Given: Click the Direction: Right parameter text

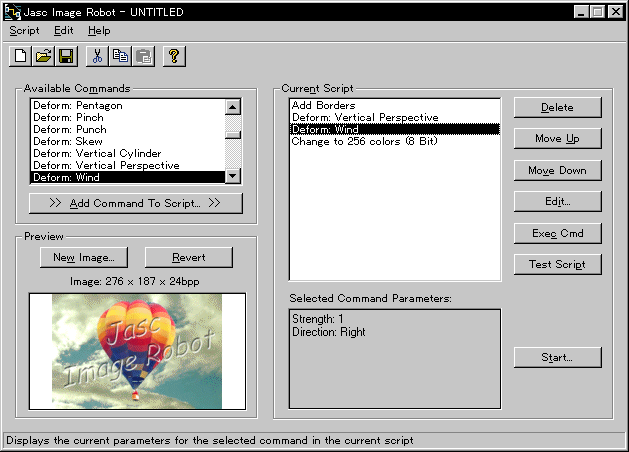Looking at the screenshot, I should (x=329, y=332).
